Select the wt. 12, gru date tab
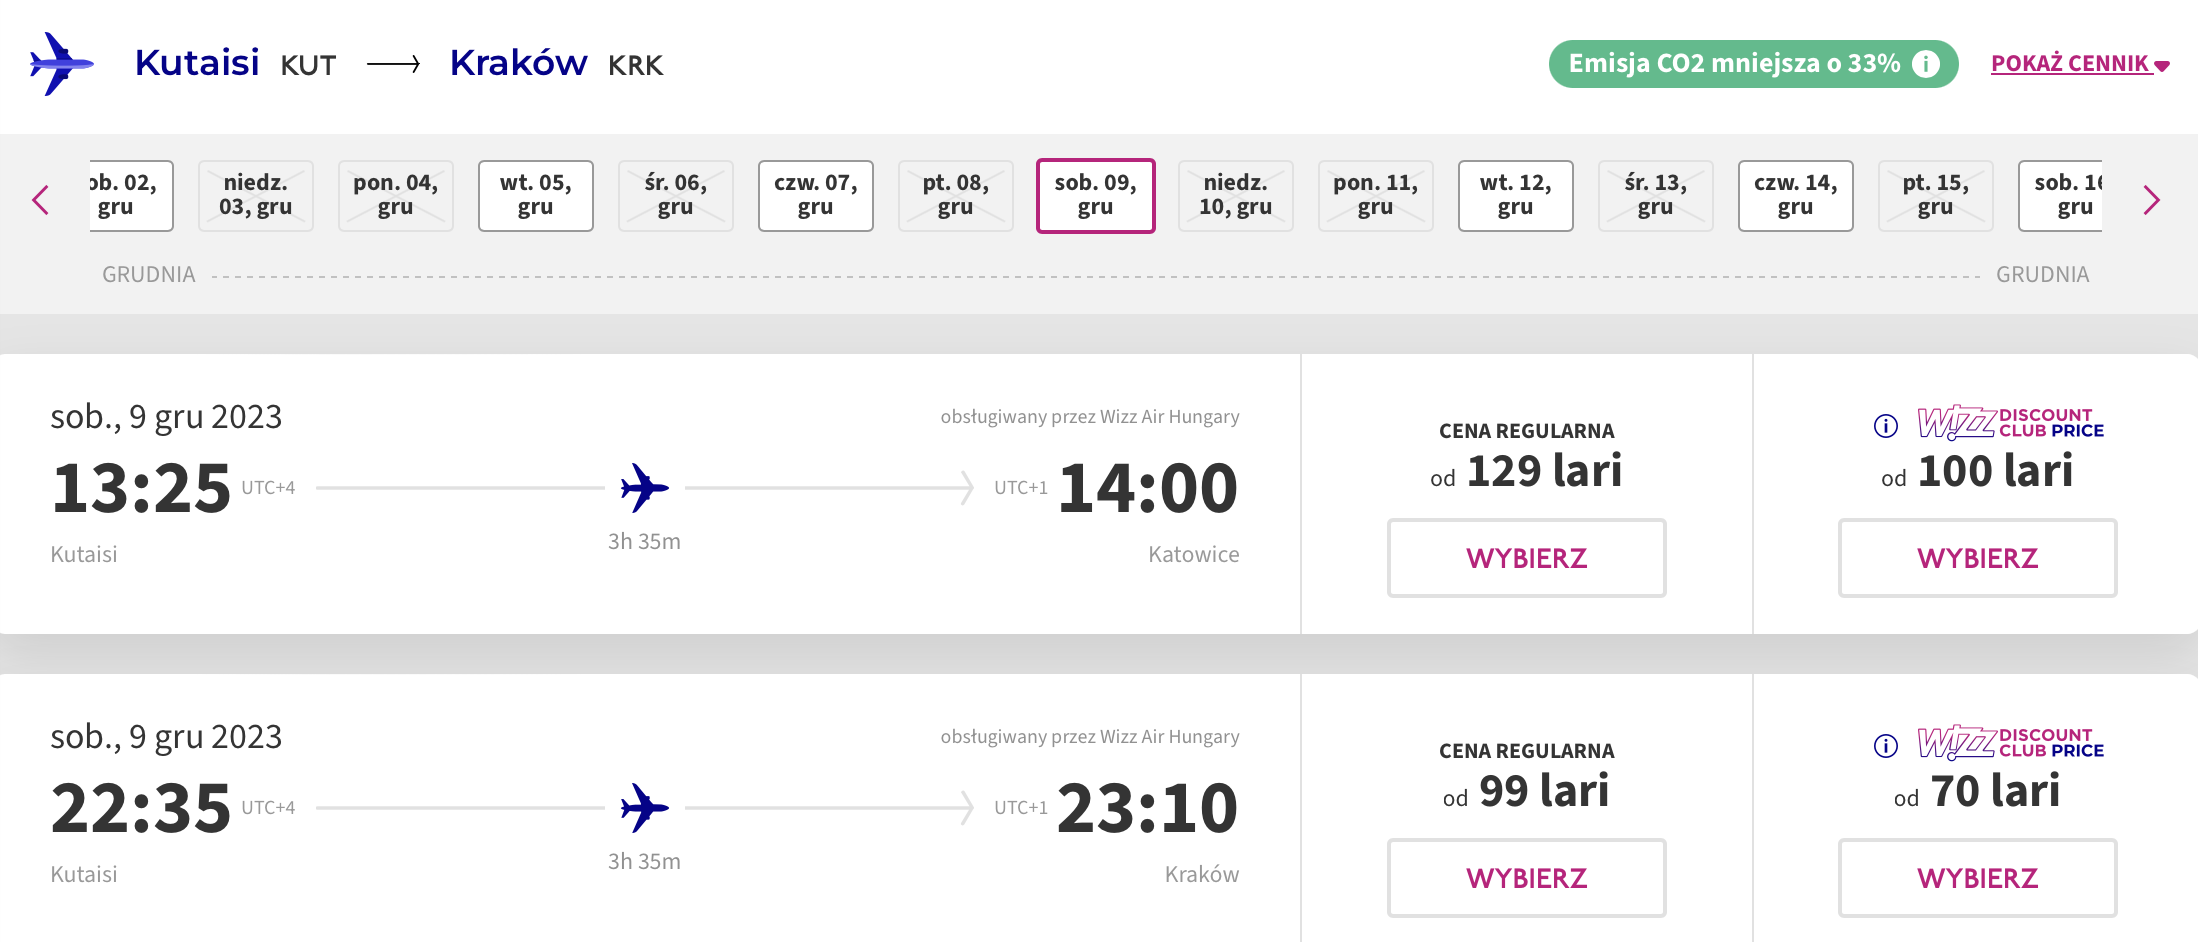This screenshot has width=2198, height=942. [1516, 196]
